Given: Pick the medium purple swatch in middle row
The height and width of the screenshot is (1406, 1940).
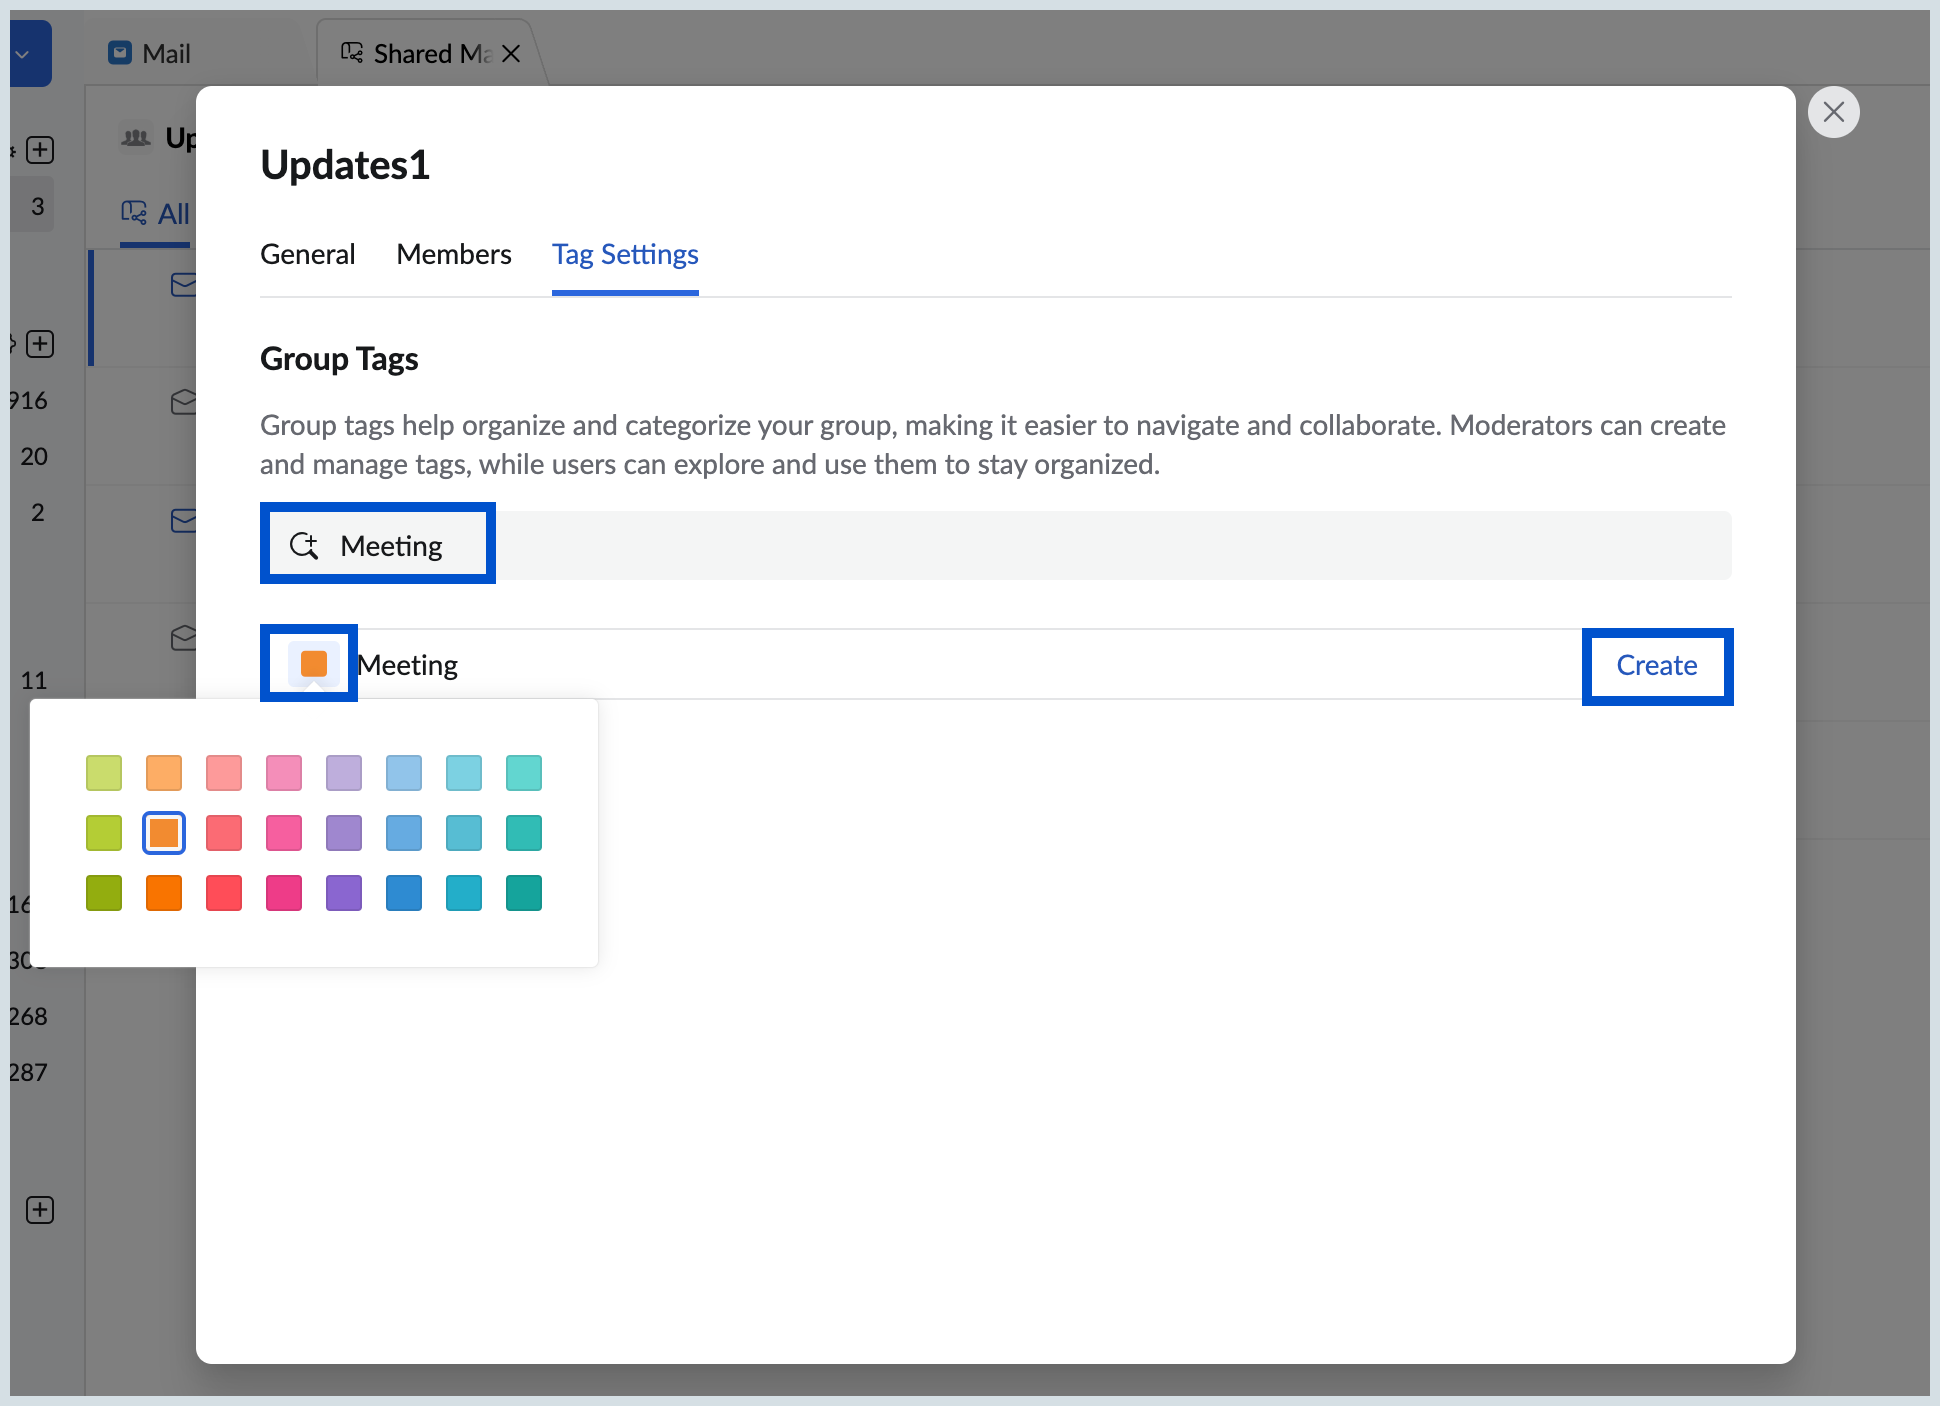Looking at the screenshot, I should pos(344,833).
